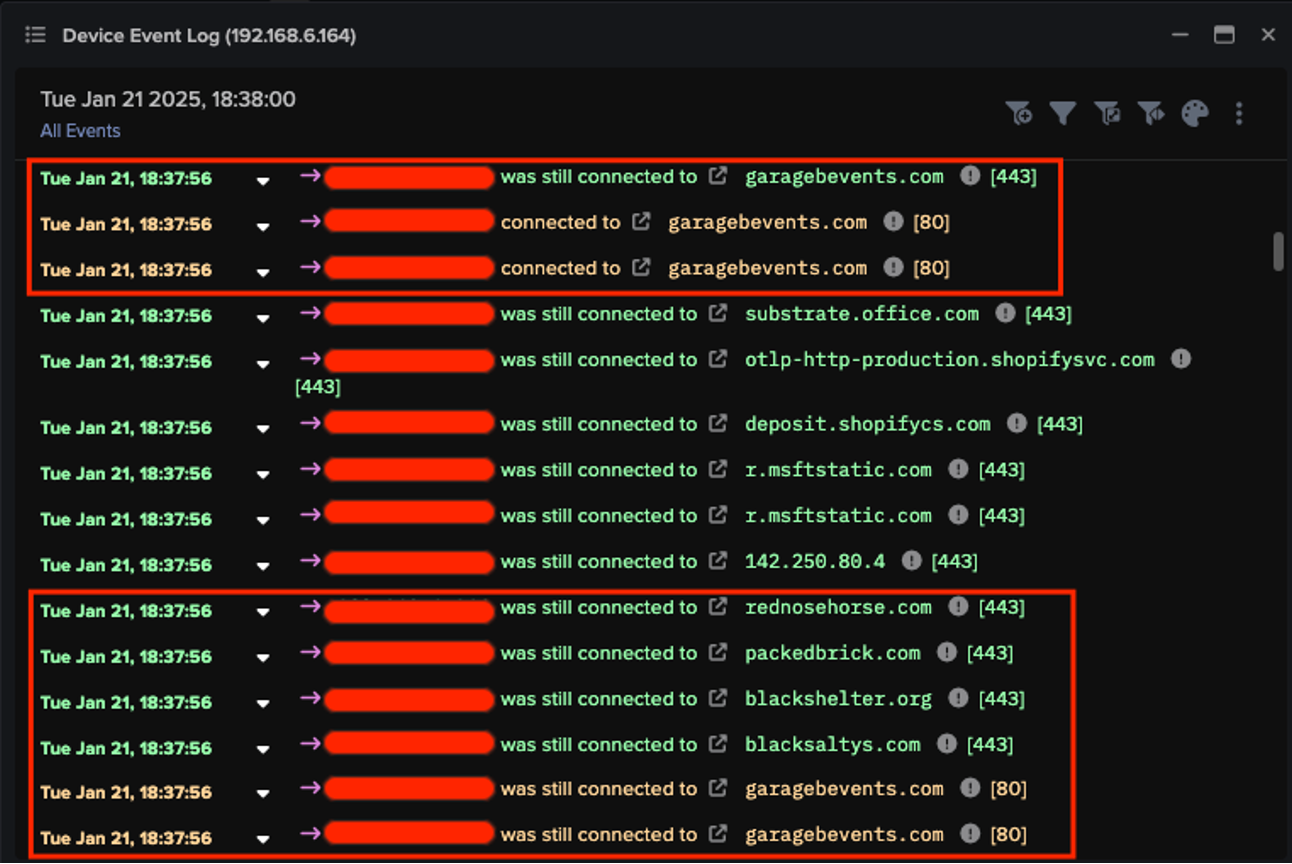Click the warning icon beside deposit.shopifycs.com
The image size is (1292, 864).
tap(1016, 423)
